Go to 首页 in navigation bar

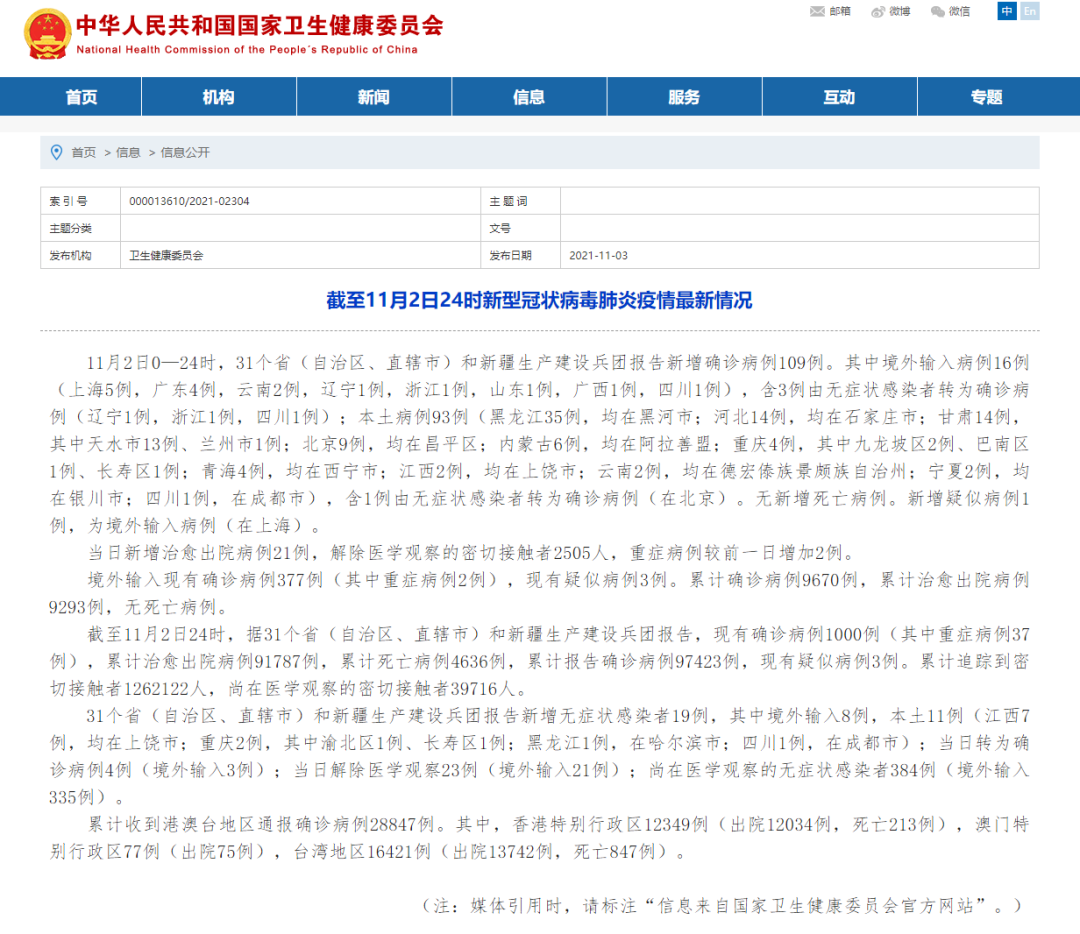click(82, 97)
